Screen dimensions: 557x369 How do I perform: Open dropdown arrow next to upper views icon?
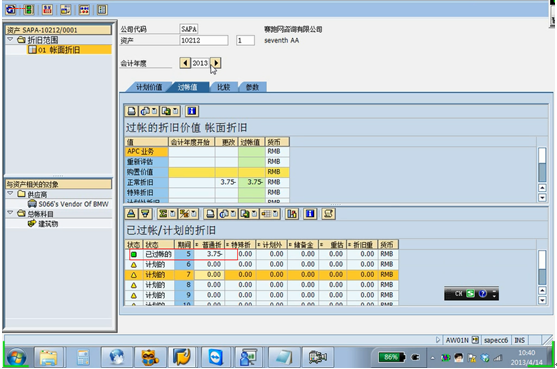click(155, 111)
